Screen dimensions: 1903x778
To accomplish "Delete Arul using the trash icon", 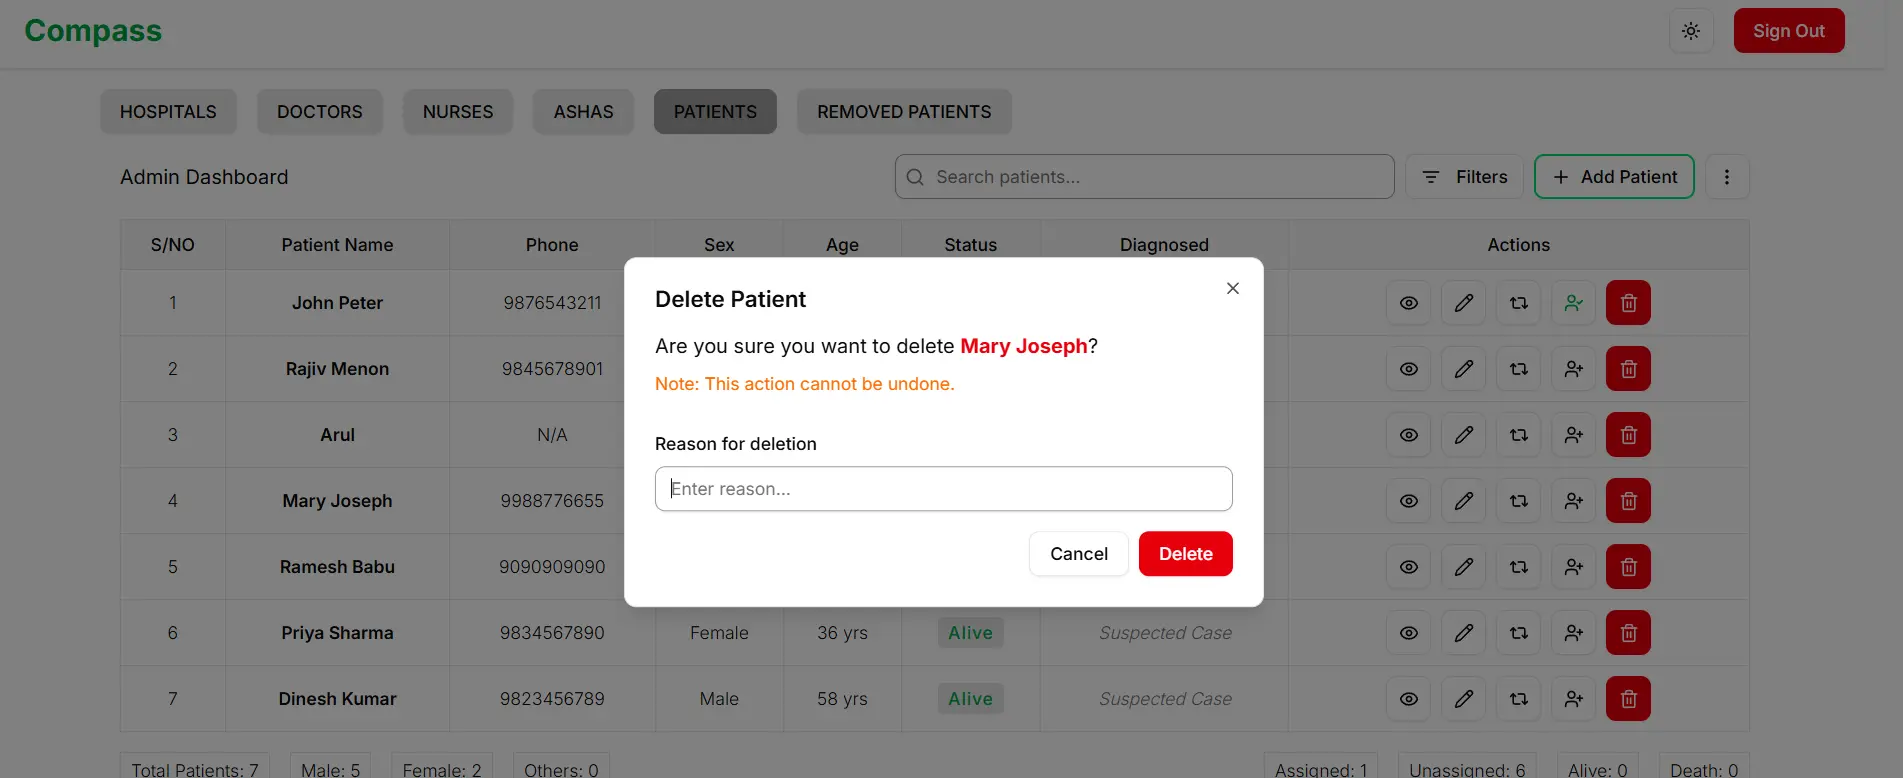I will [1628, 435].
